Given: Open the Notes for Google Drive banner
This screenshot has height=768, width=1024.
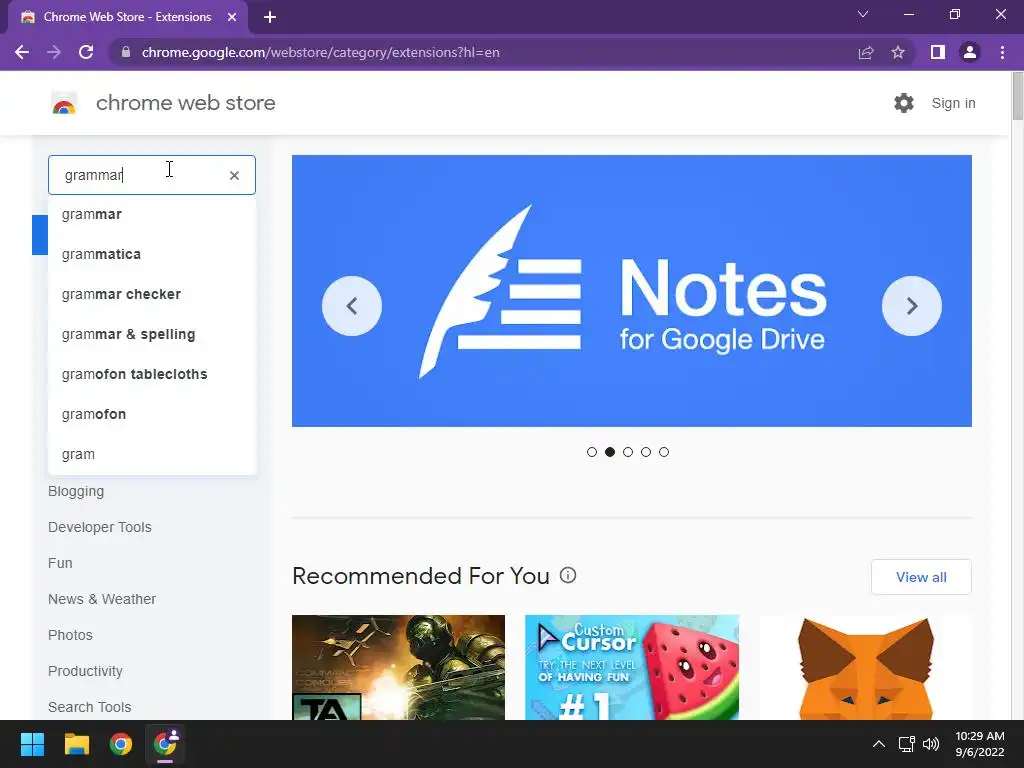Looking at the screenshot, I should point(632,291).
